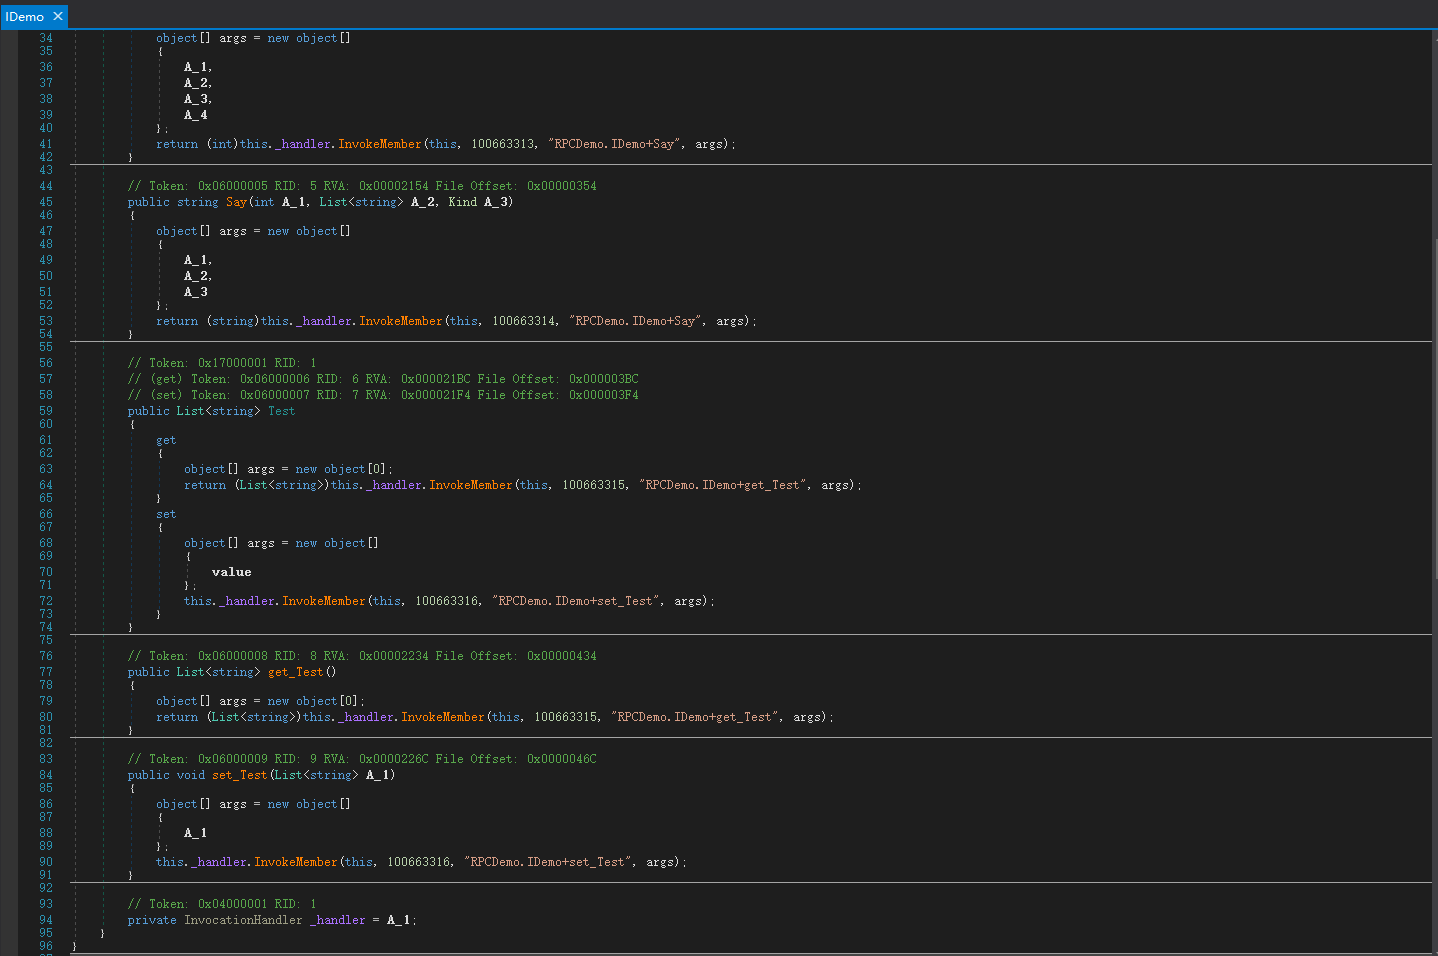The height and width of the screenshot is (956, 1438).
Task: Click the value keyword on line 70
Action: coord(232,572)
